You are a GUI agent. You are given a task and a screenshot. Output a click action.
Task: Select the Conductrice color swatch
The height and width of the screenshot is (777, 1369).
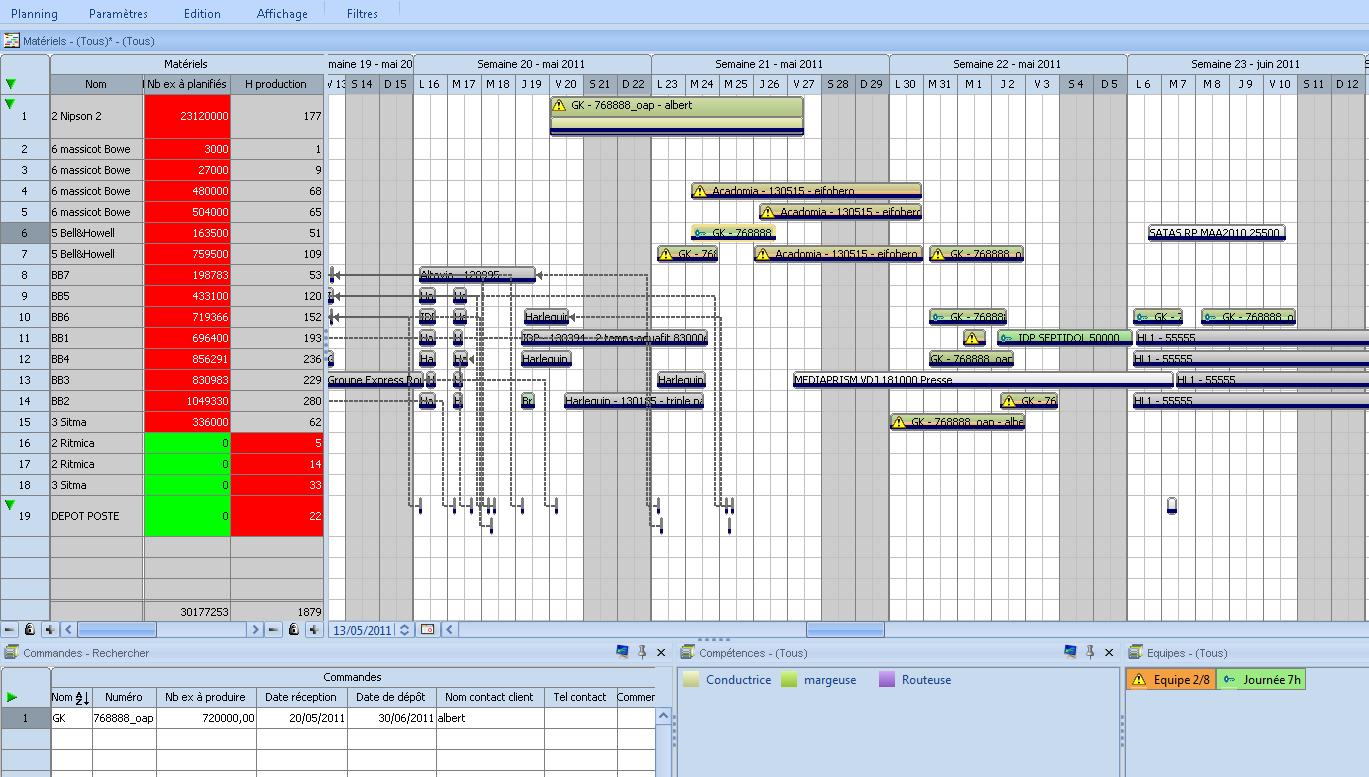tap(691, 680)
